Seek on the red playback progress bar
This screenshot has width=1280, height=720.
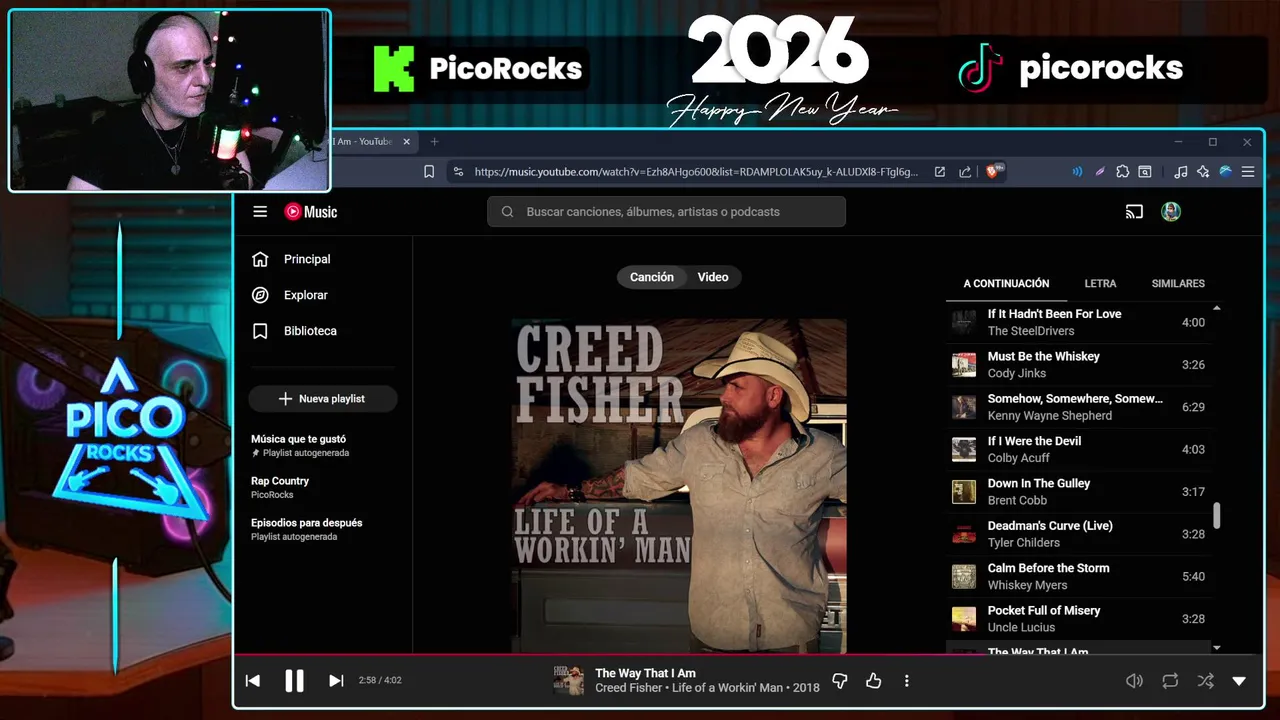pyautogui.click(x=748, y=656)
